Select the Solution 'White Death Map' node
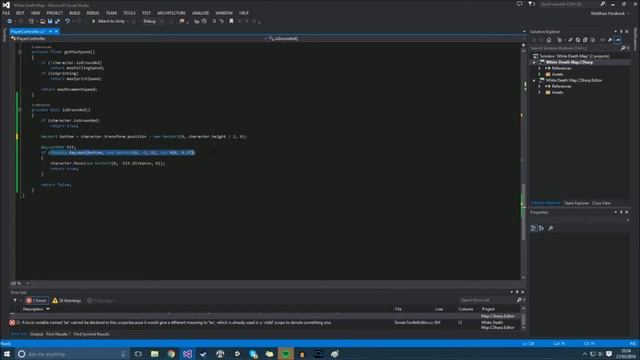This screenshot has height=360, width=640. tap(574, 56)
